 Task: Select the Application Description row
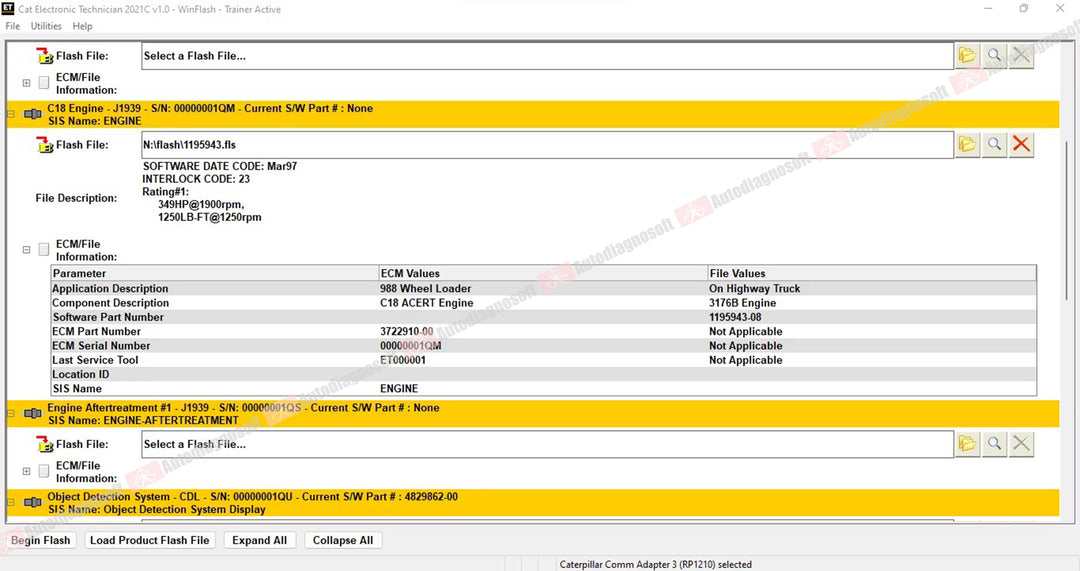pyautogui.click(x=543, y=289)
